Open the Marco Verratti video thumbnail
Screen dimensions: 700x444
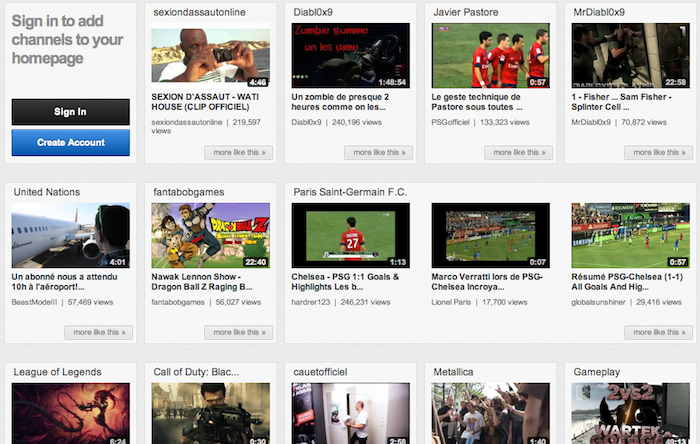491,235
